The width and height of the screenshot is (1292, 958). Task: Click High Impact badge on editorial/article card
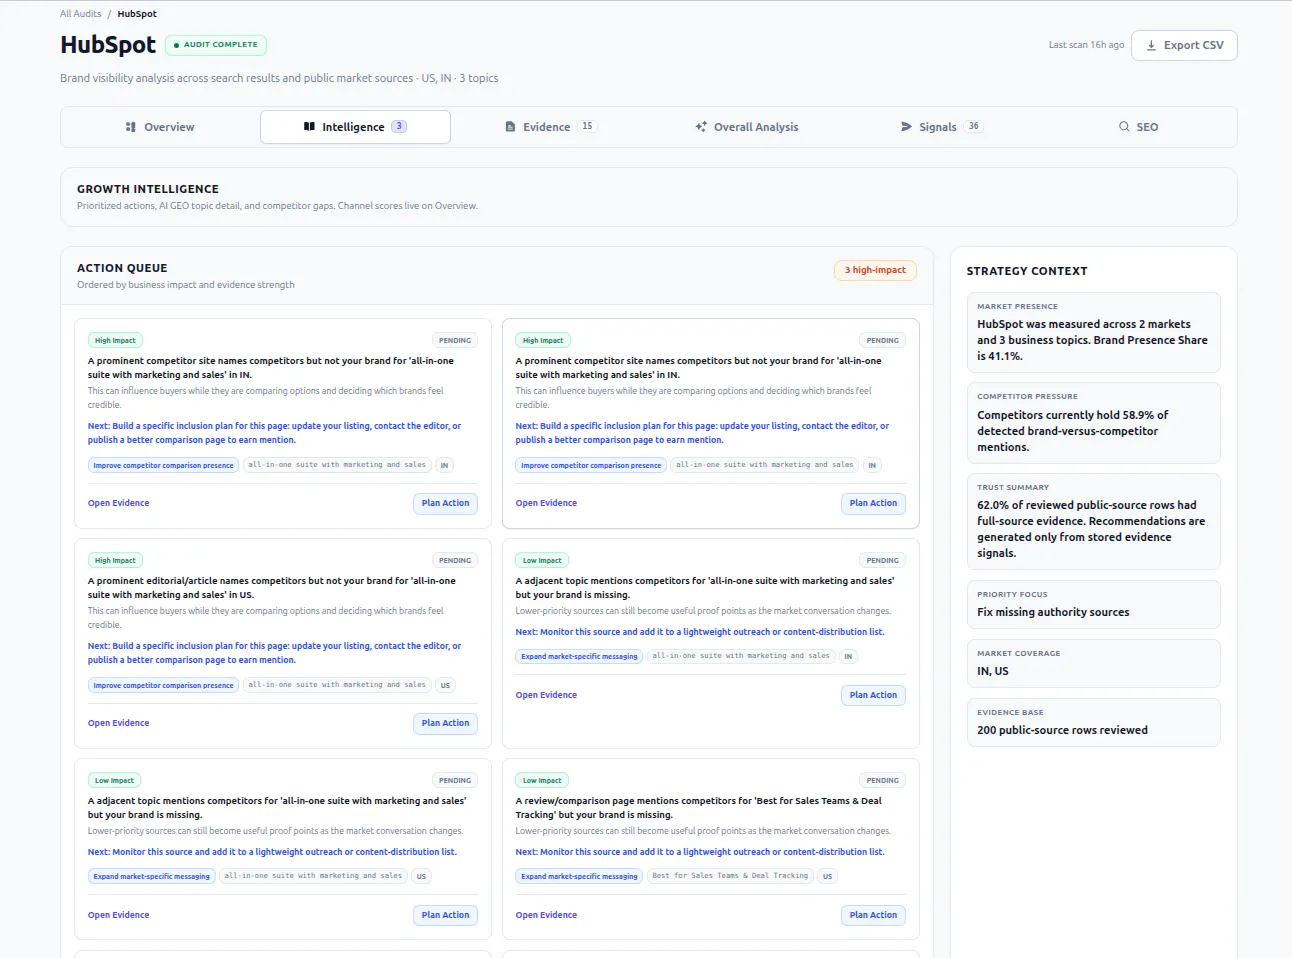pyautogui.click(x=115, y=561)
